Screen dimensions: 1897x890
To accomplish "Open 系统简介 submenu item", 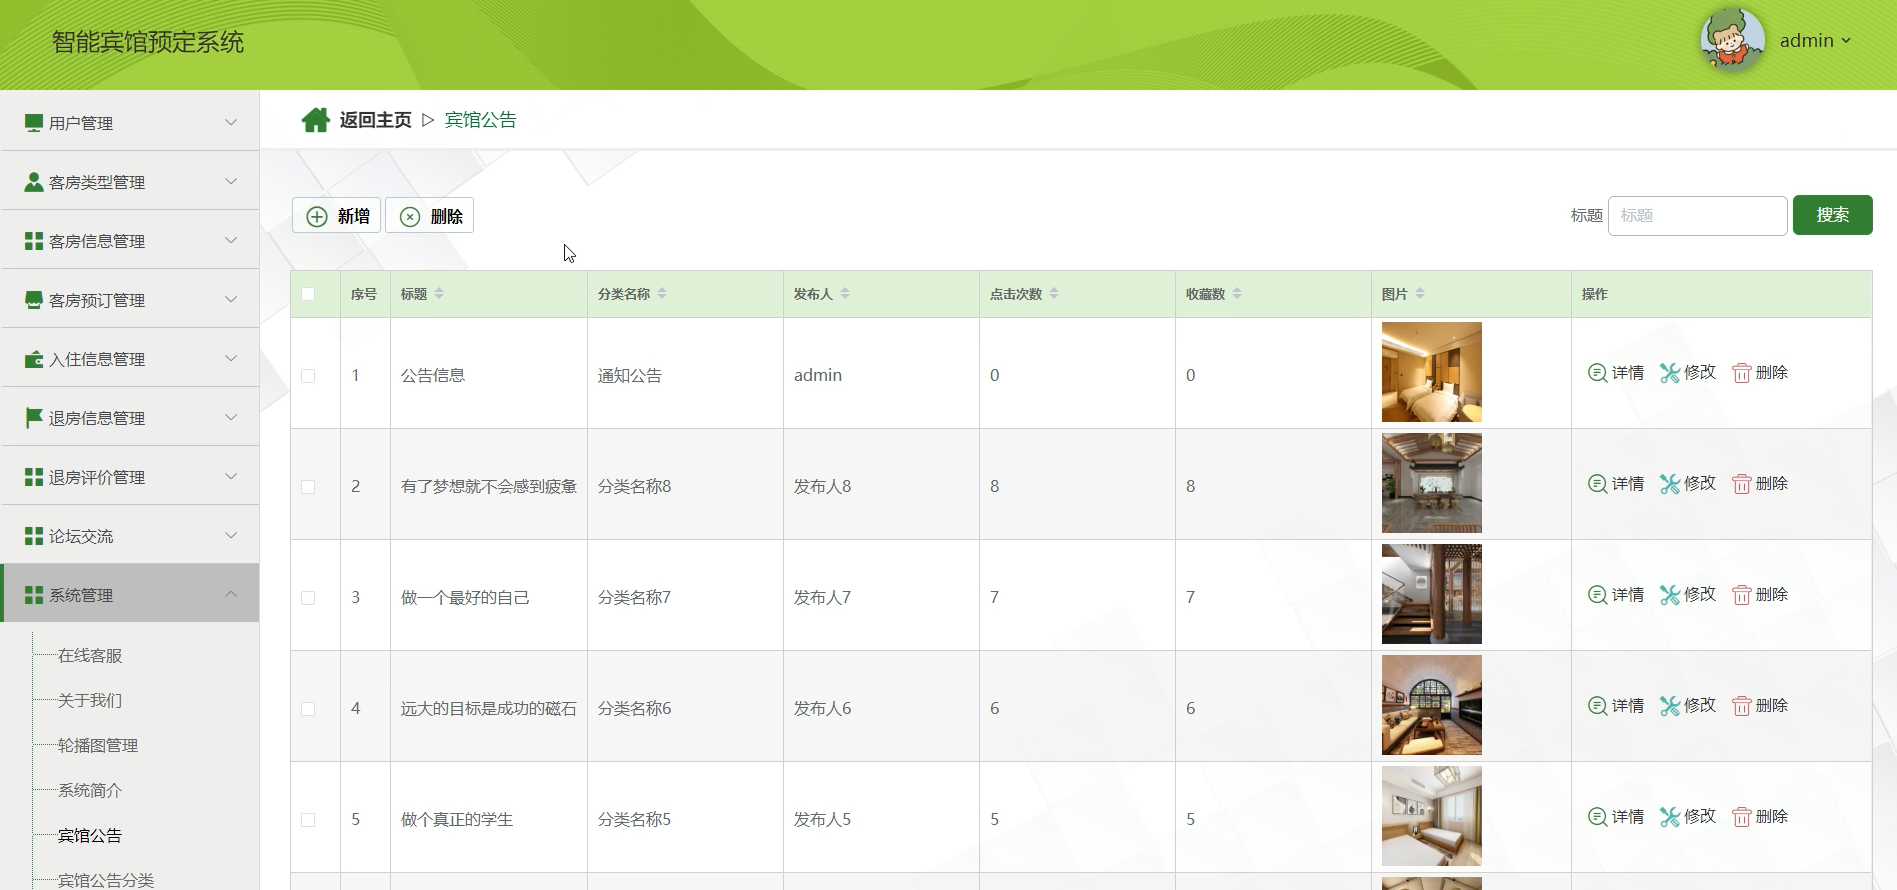I will (90, 791).
